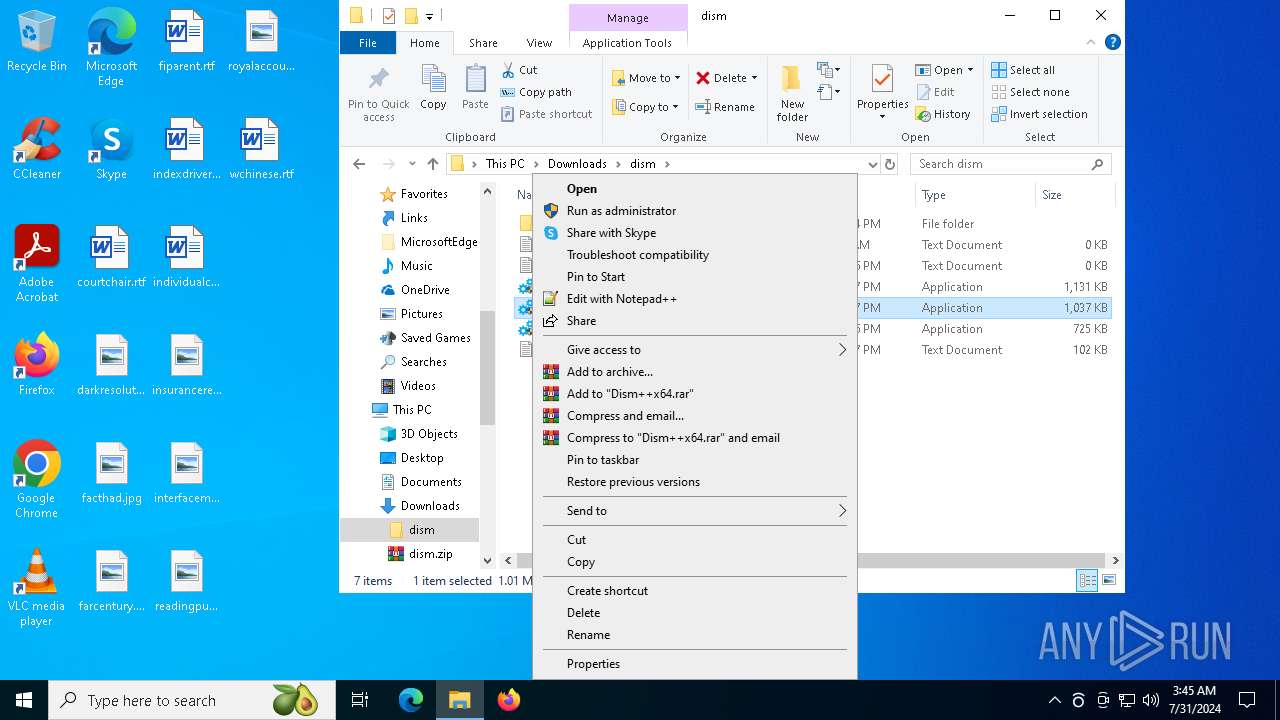Choose Add to "Dism++x64.rar" entry
The width and height of the screenshot is (1280, 720).
[695, 394]
